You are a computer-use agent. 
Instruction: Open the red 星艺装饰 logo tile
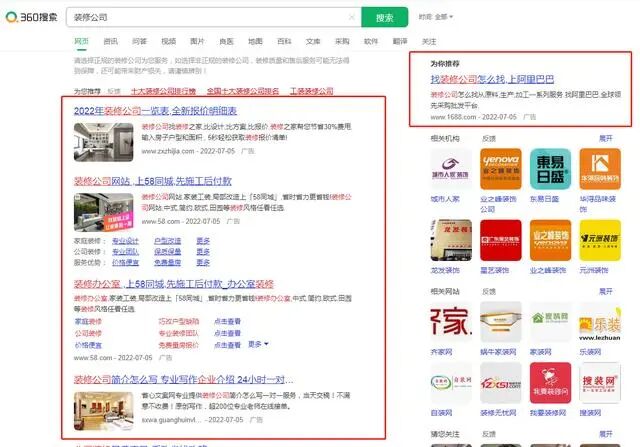click(x=500, y=240)
